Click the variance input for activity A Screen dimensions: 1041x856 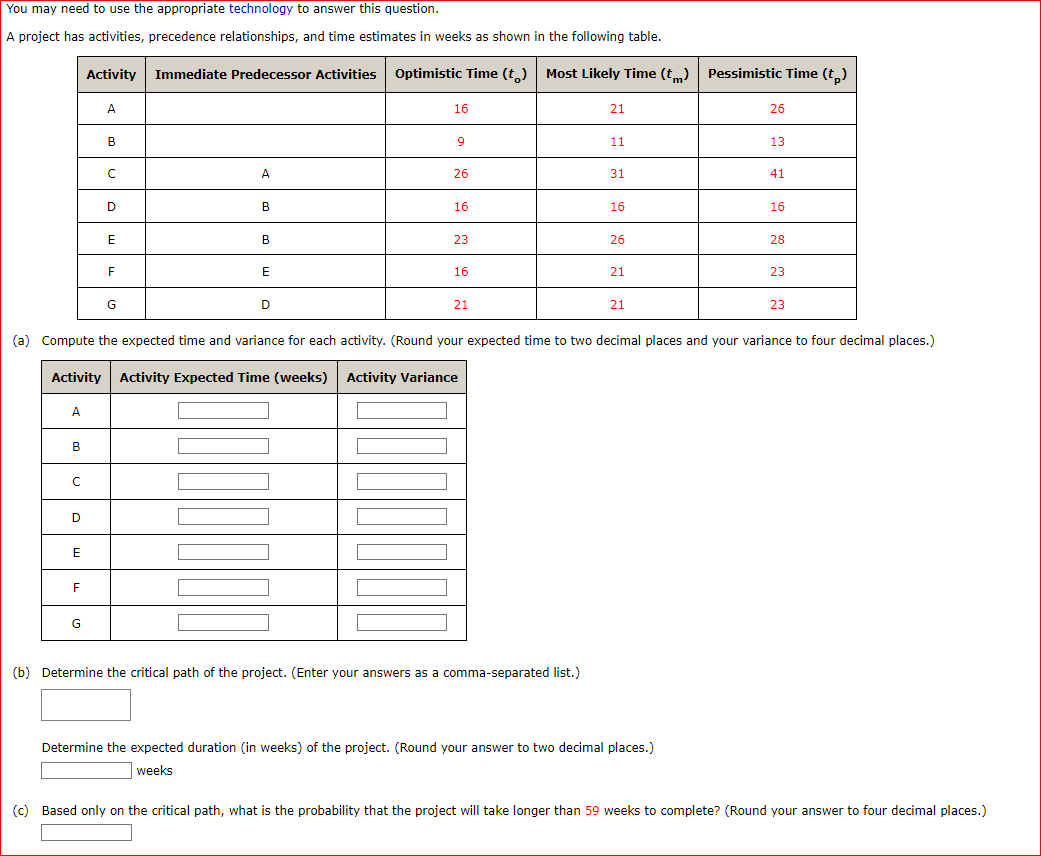click(x=401, y=410)
